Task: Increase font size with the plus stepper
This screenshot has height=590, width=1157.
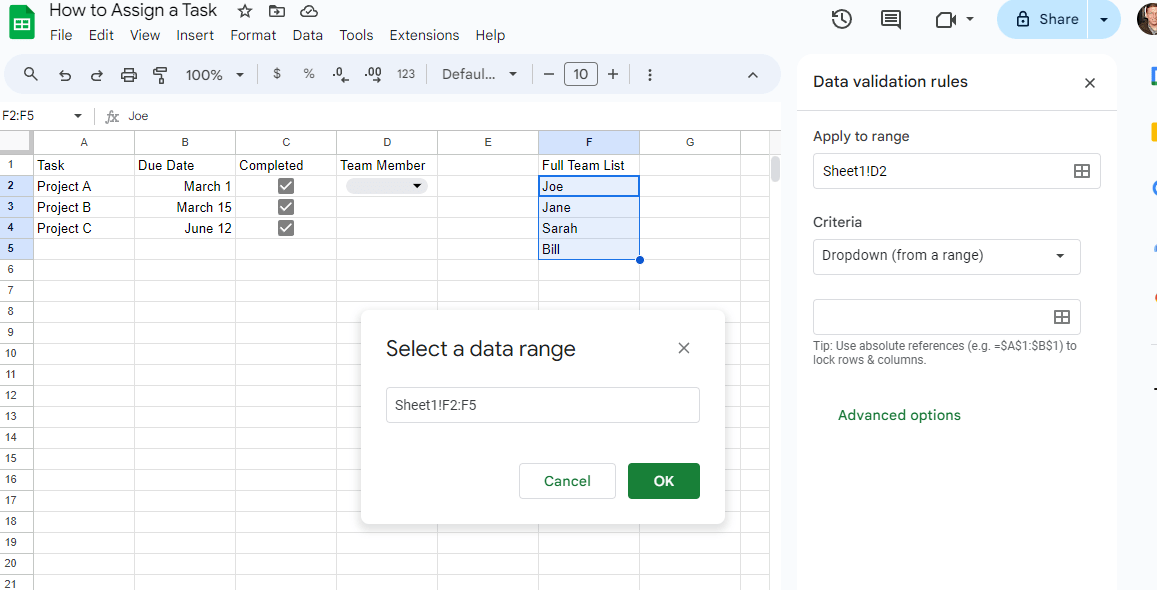Action: pos(613,74)
